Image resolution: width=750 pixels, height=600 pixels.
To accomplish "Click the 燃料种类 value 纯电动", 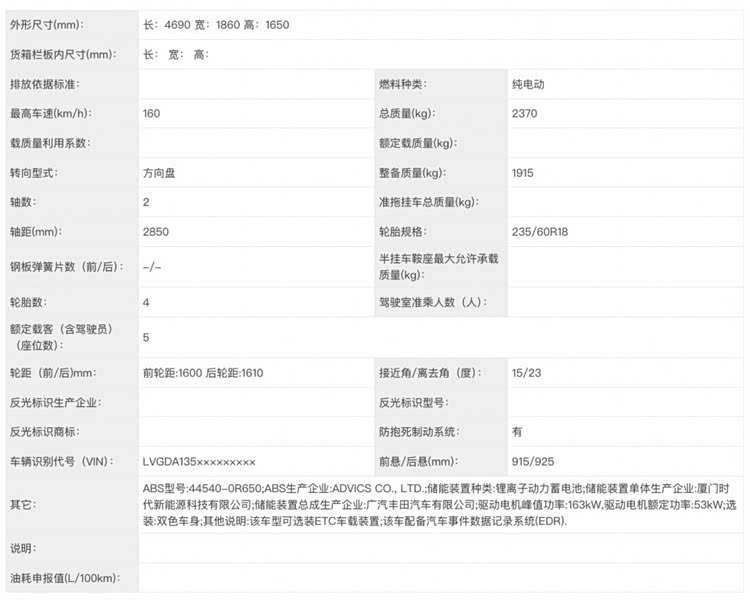I will pos(528,84).
